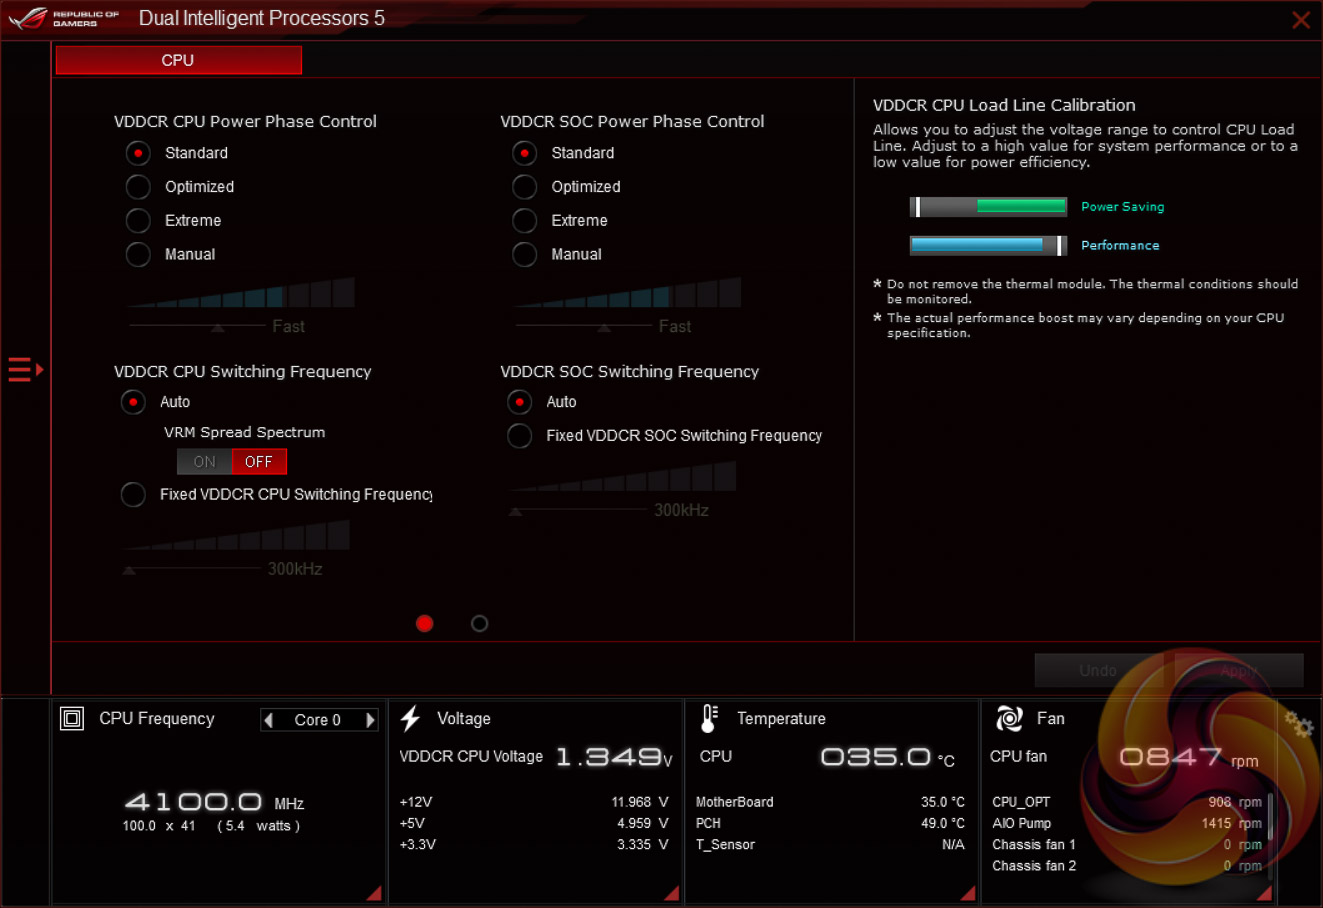Select Standard for VDDCR SOC Power Phase Control
Image resolution: width=1323 pixels, height=908 pixels.
[524, 153]
